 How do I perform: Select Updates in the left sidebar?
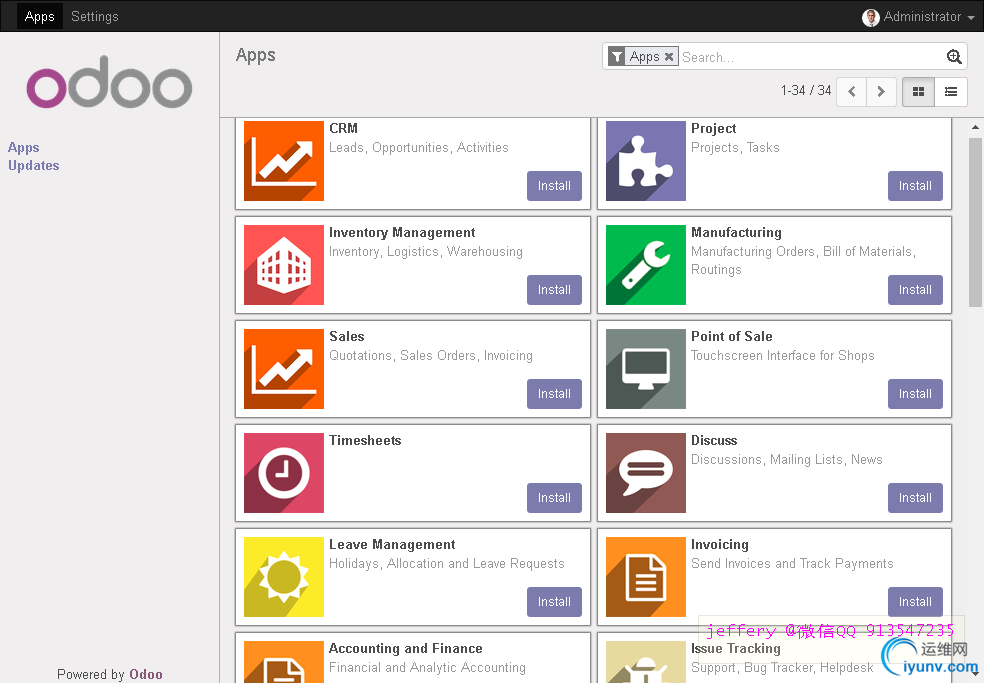pyautogui.click(x=34, y=166)
